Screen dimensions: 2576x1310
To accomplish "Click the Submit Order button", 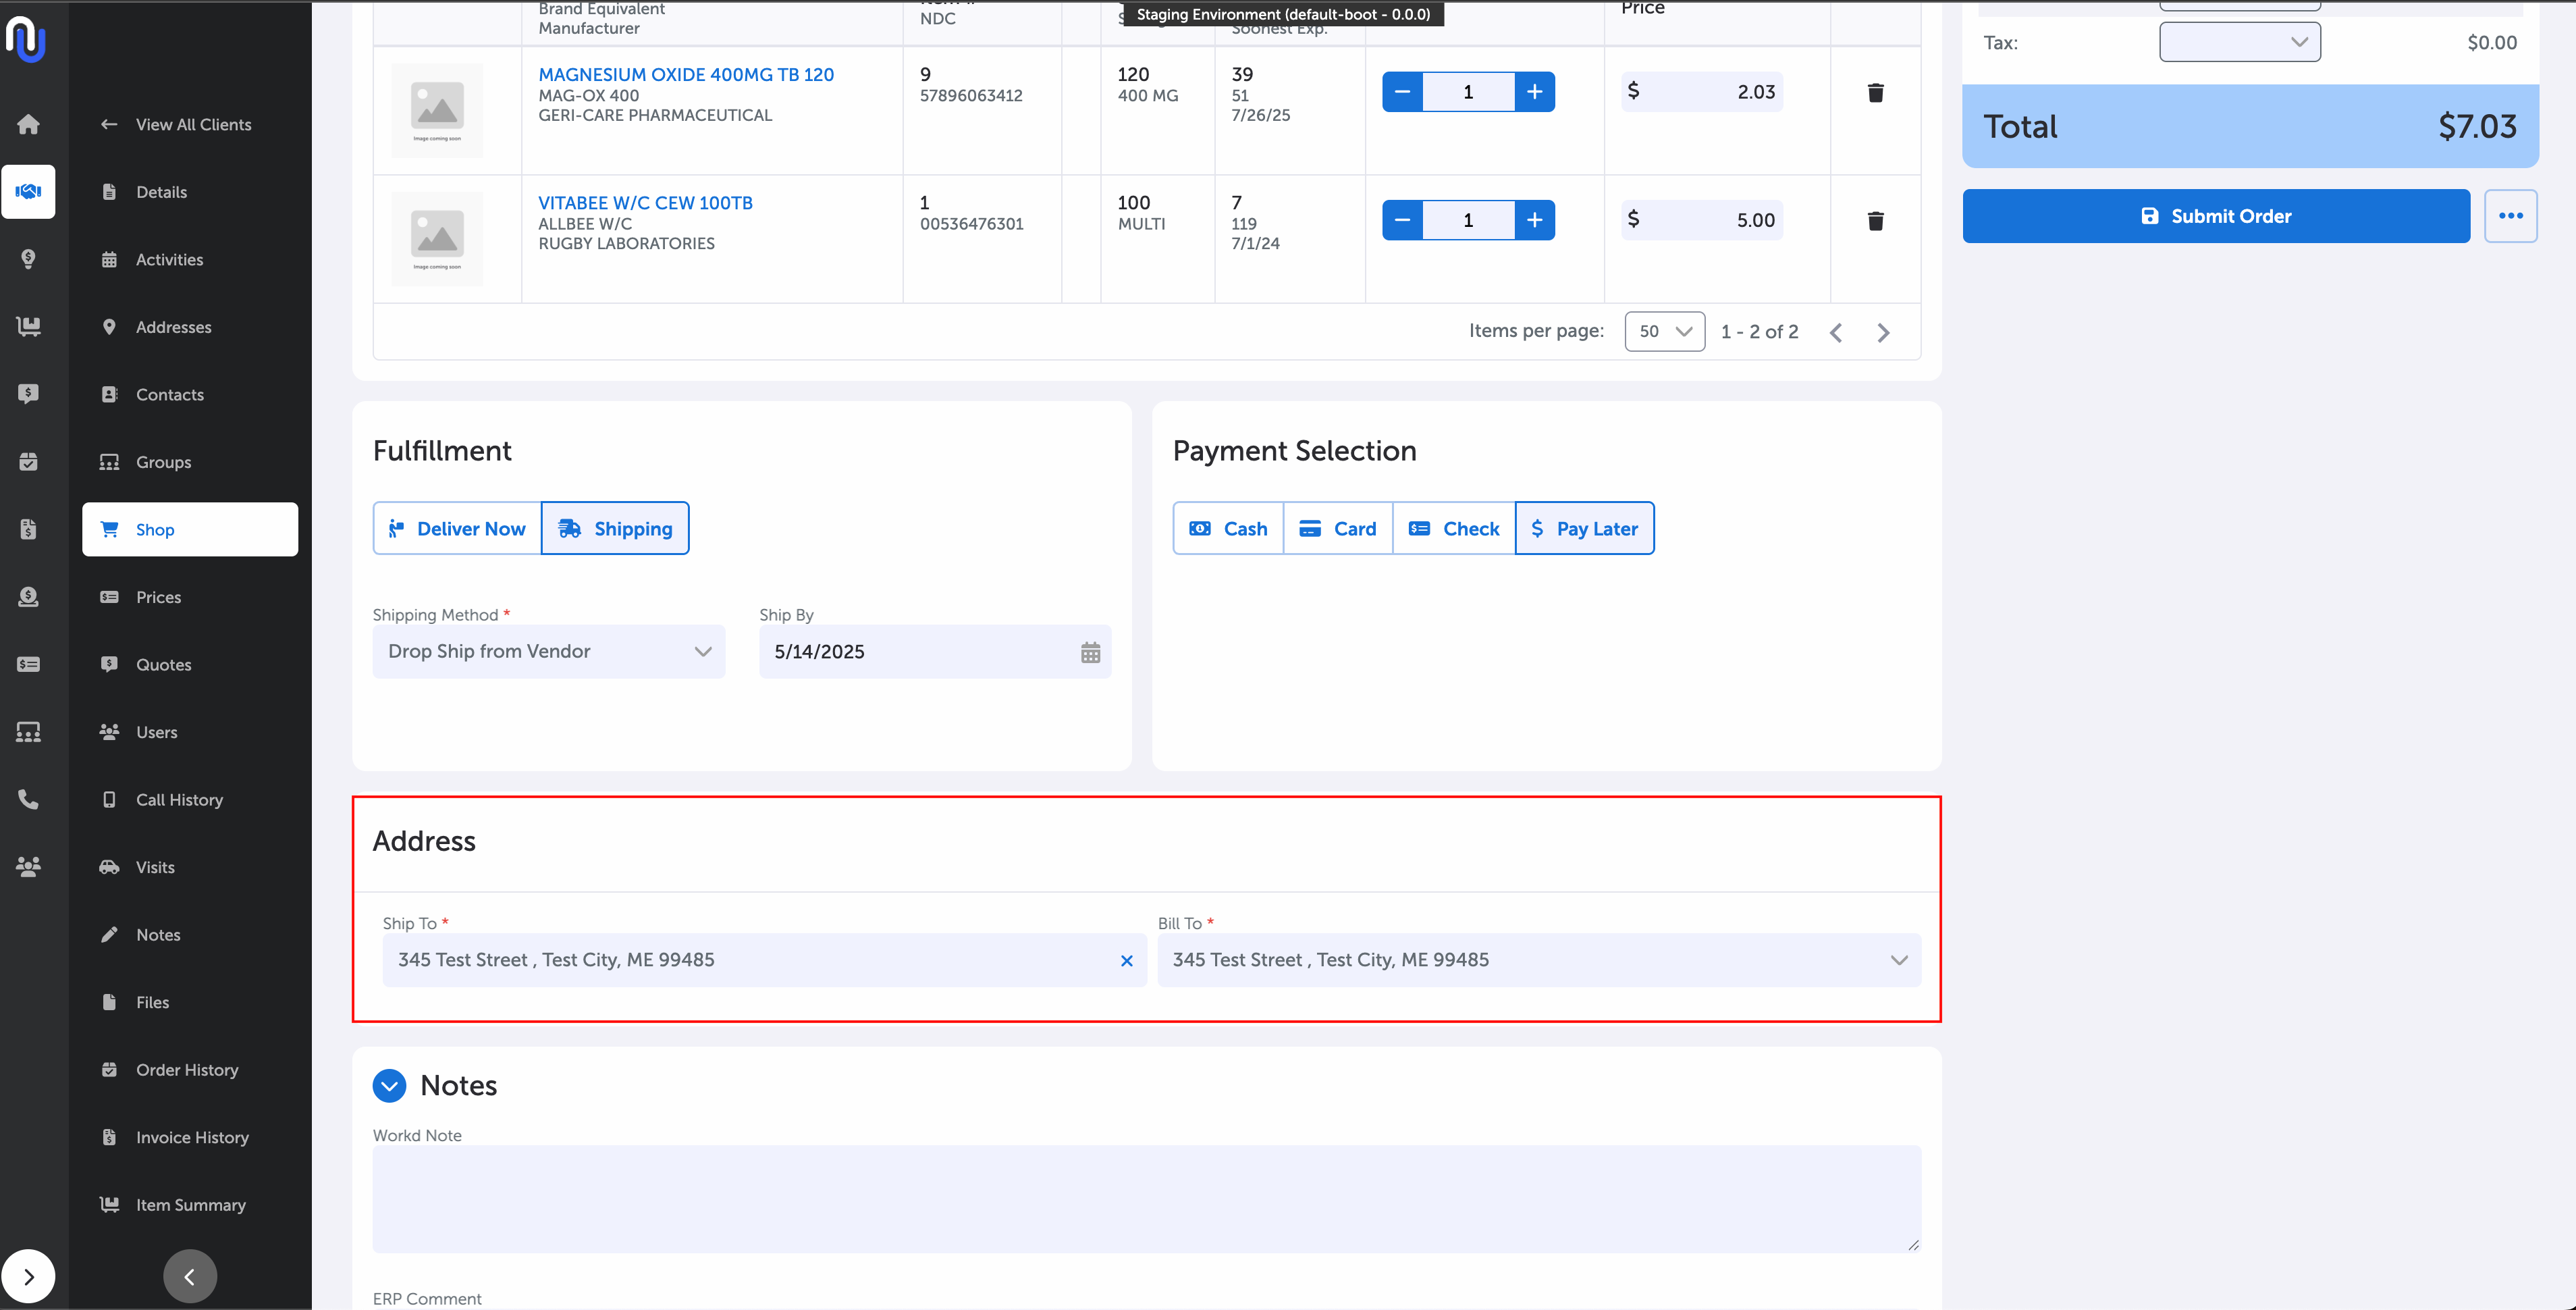I will point(2215,216).
